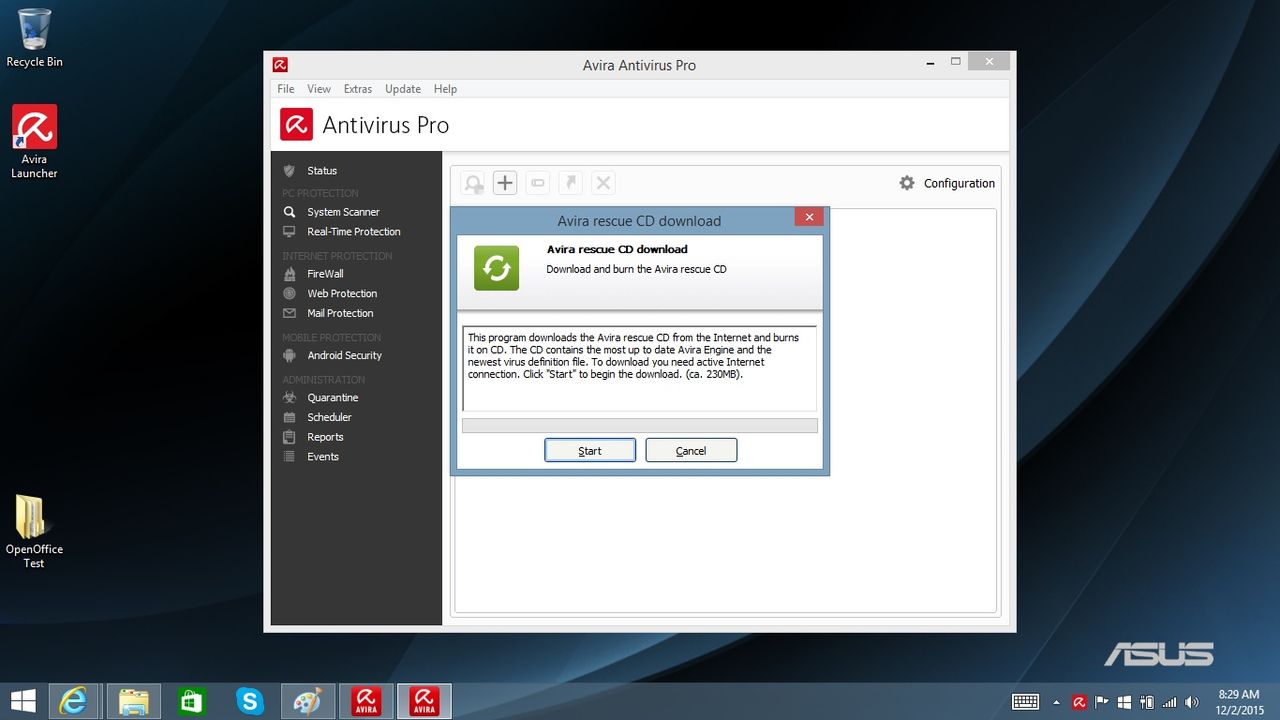Open Quarantine in the sidebar
This screenshot has width=1280, height=720.
332,398
